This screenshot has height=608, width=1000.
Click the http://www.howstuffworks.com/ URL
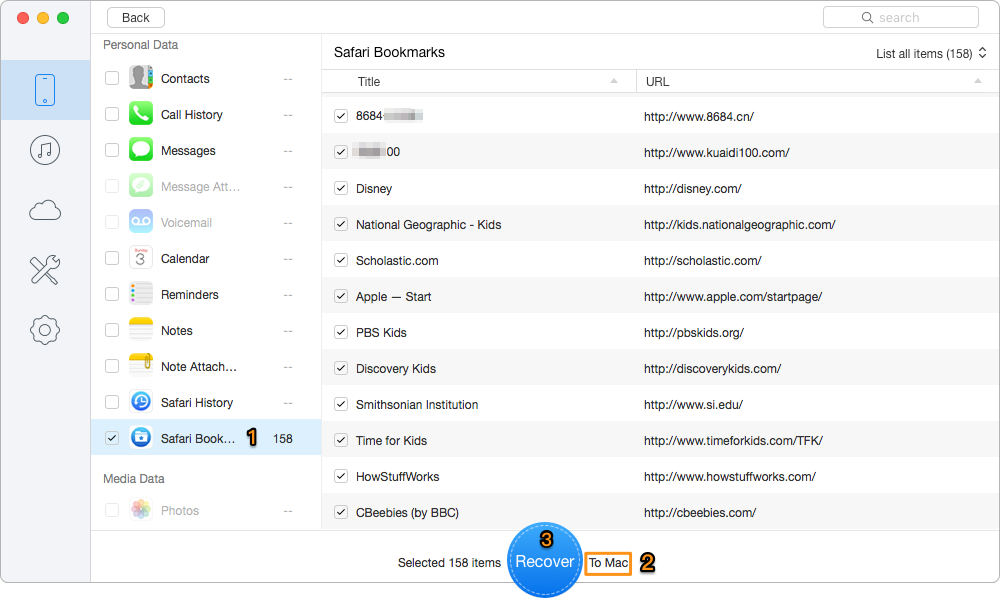[730, 477]
